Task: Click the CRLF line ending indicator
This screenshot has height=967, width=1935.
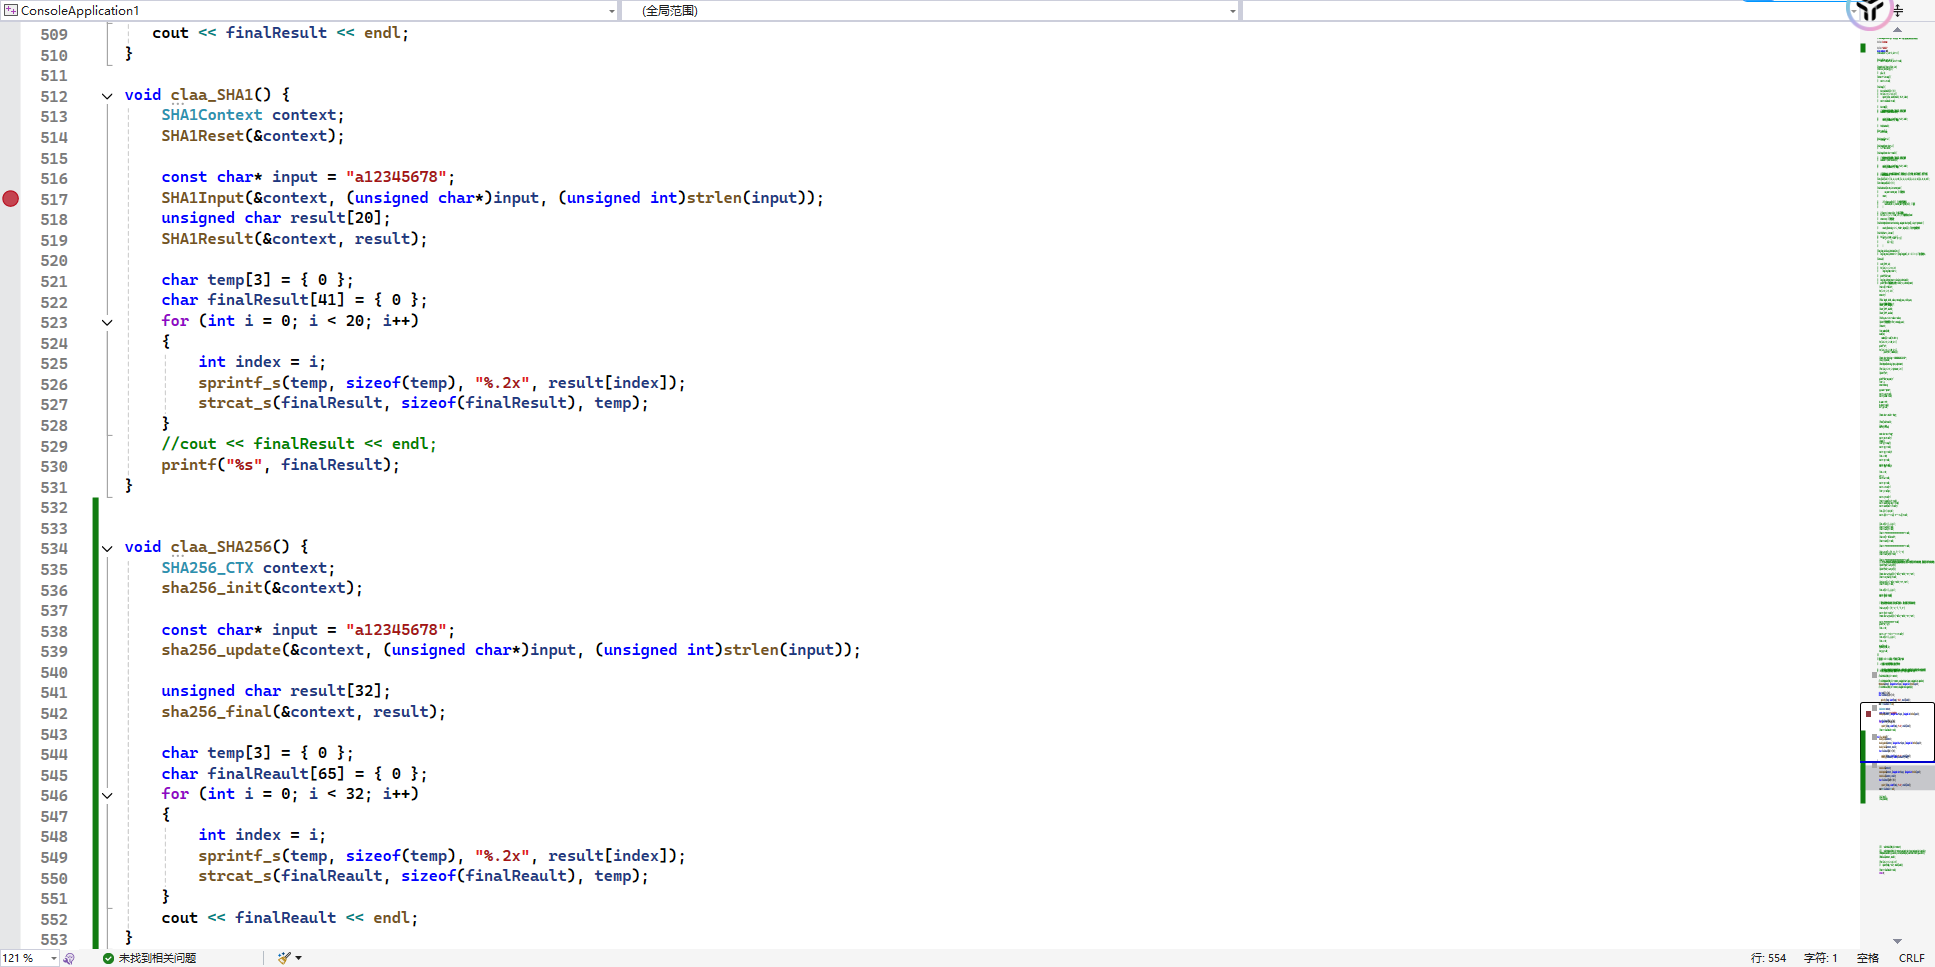Action: pos(1911,958)
